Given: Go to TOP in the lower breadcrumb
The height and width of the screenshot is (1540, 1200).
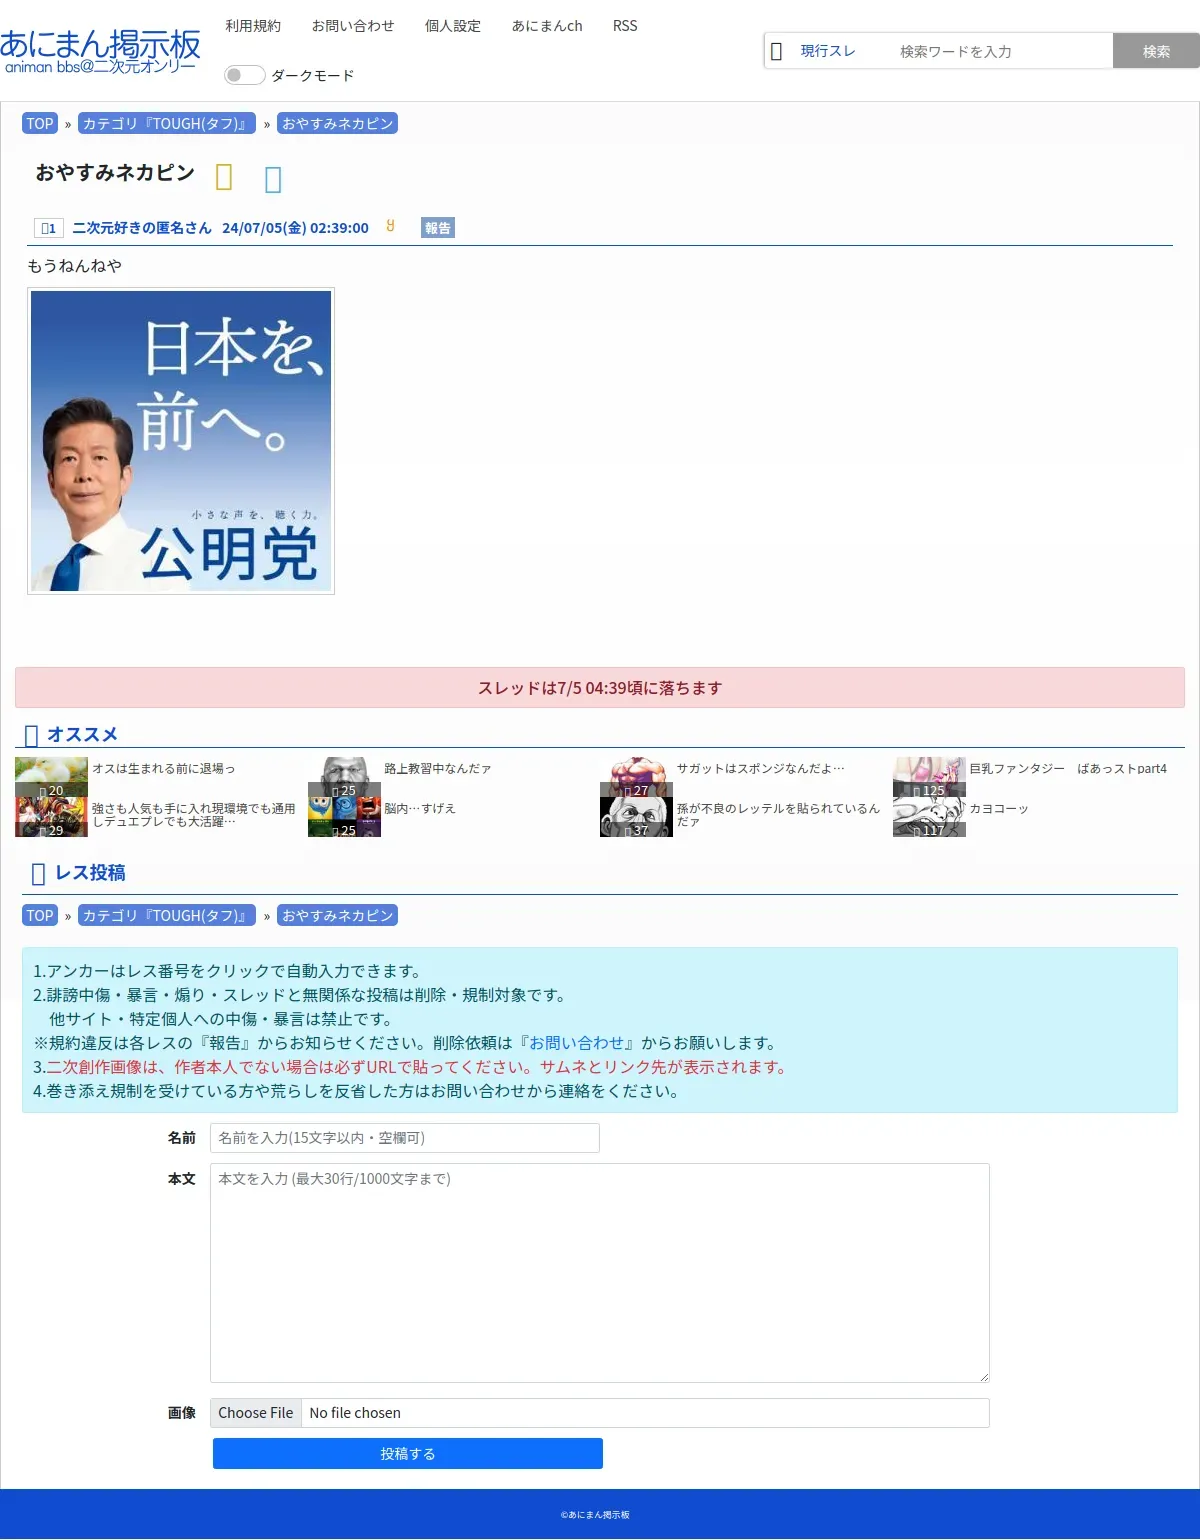Looking at the screenshot, I should click(x=40, y=915).
